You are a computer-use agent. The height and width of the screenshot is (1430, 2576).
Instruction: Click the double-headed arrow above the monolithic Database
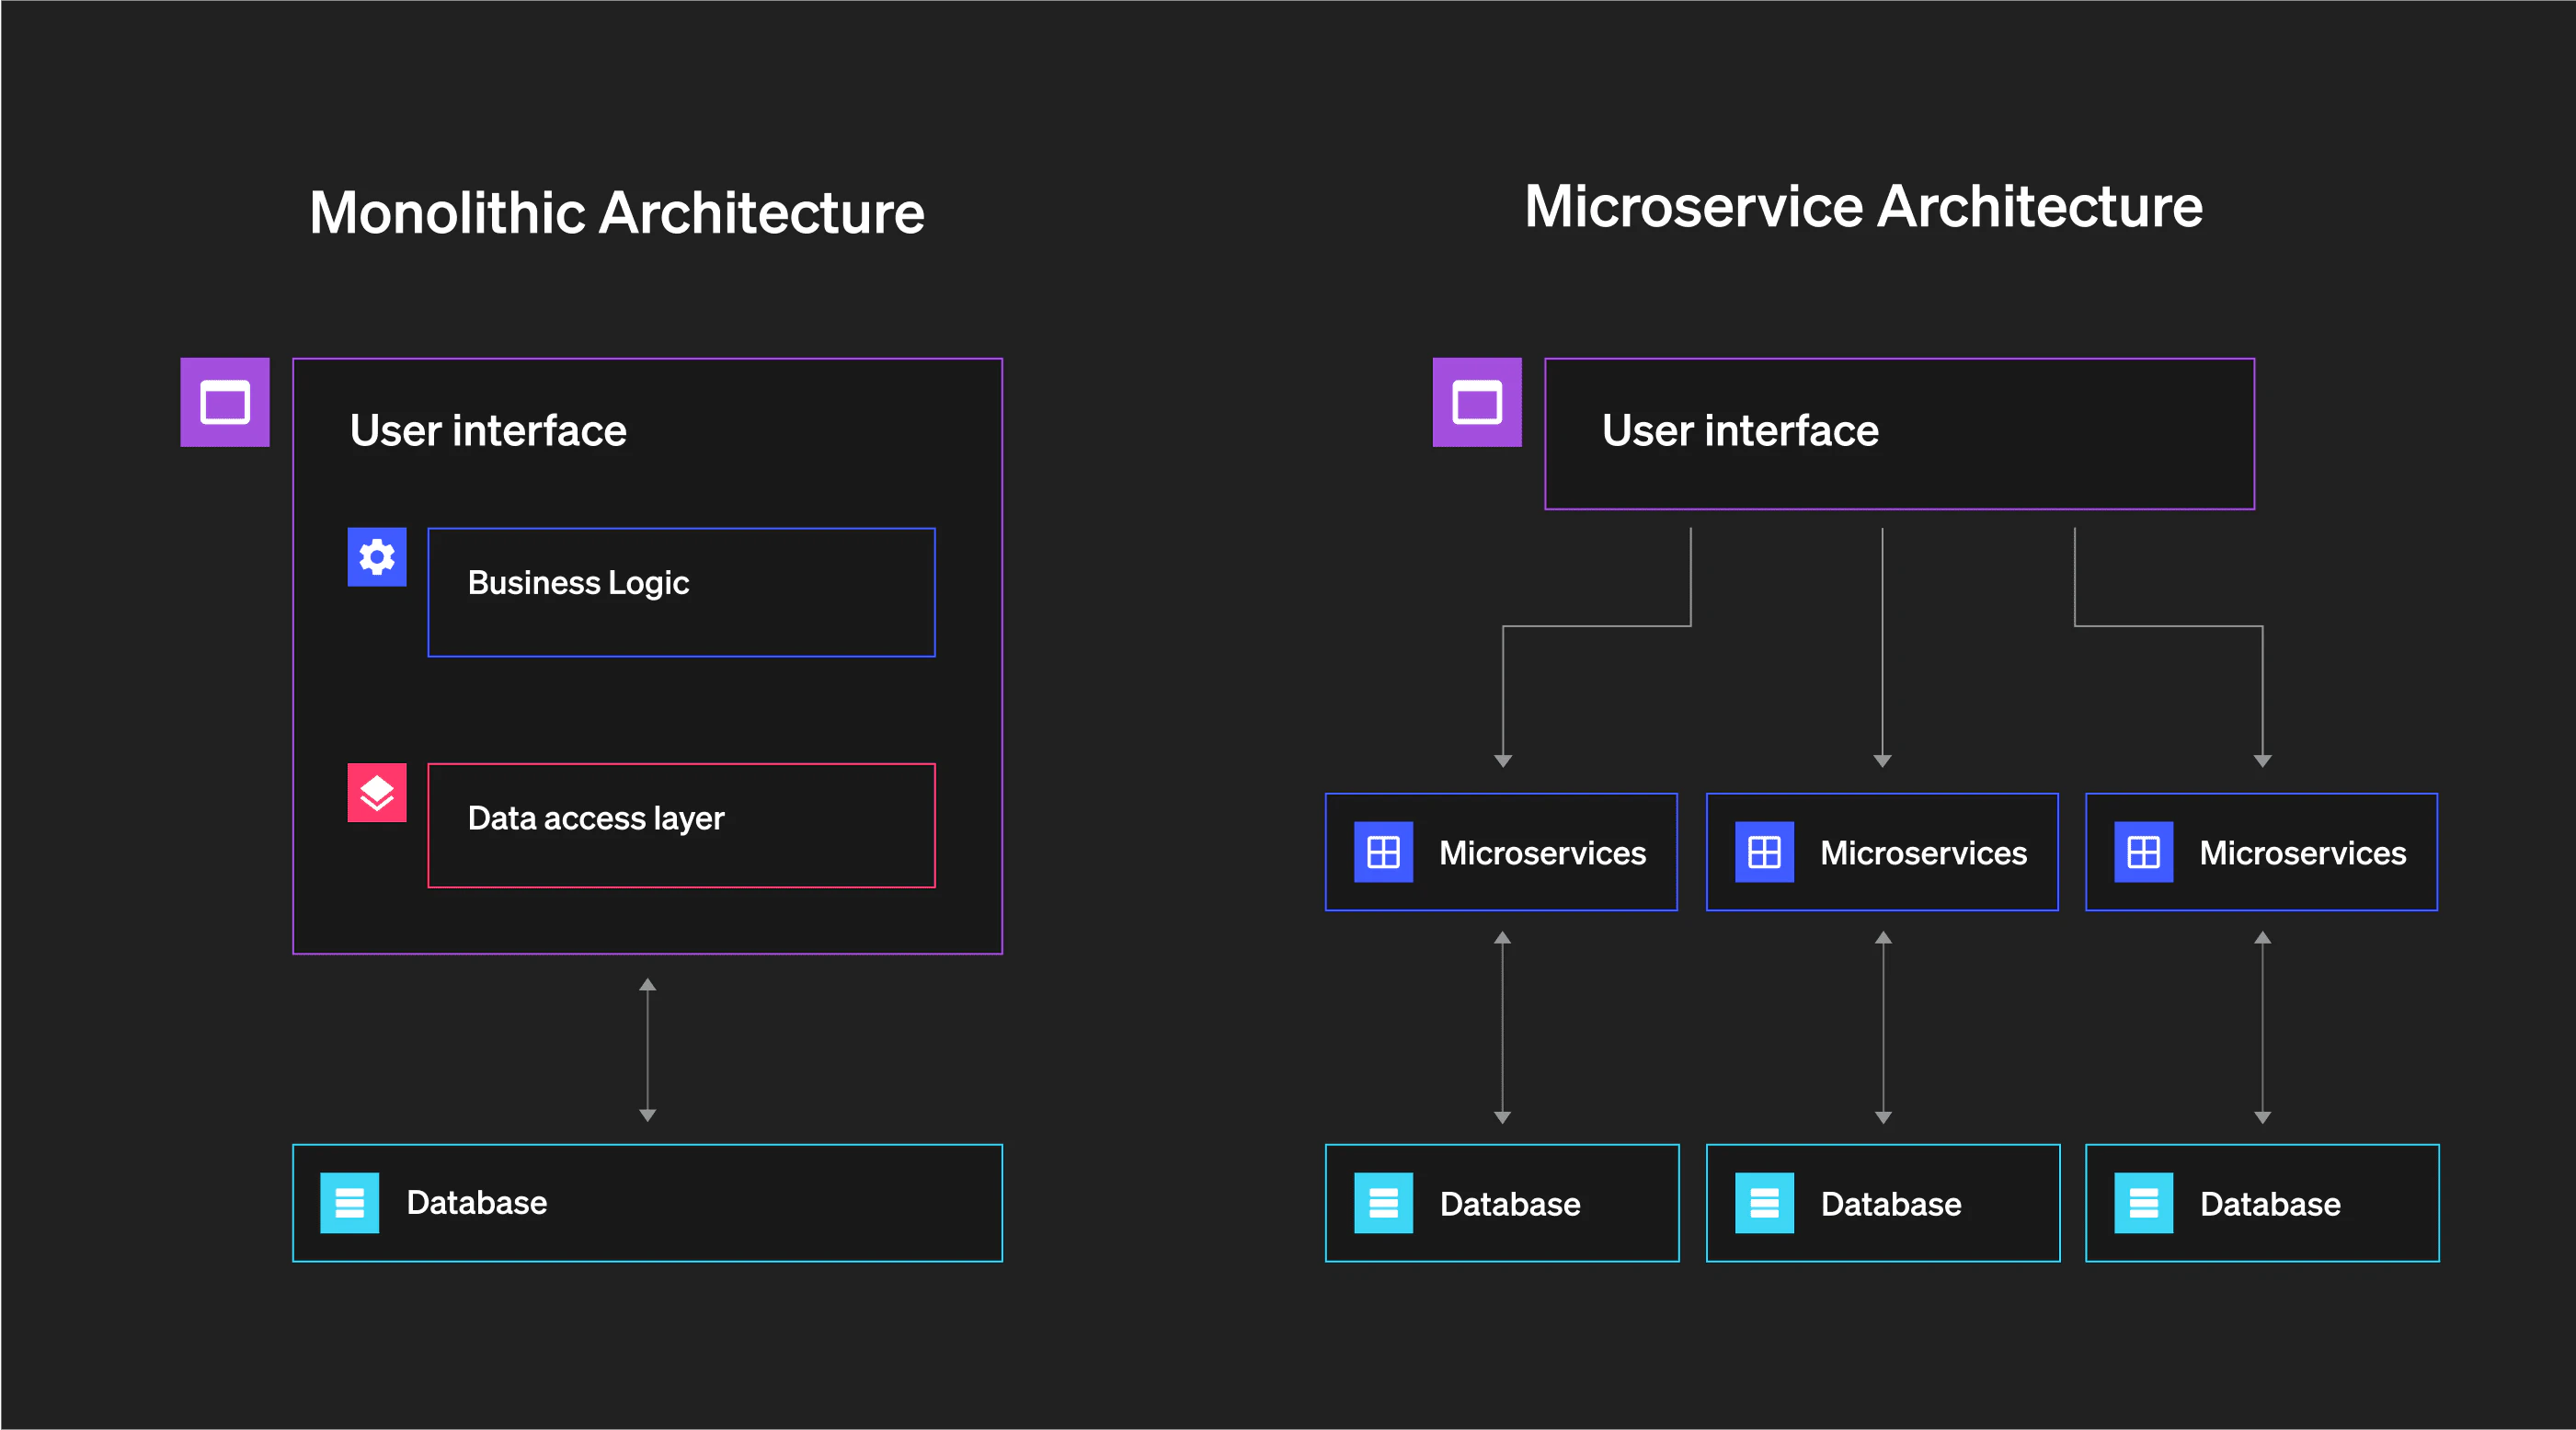647,1050
